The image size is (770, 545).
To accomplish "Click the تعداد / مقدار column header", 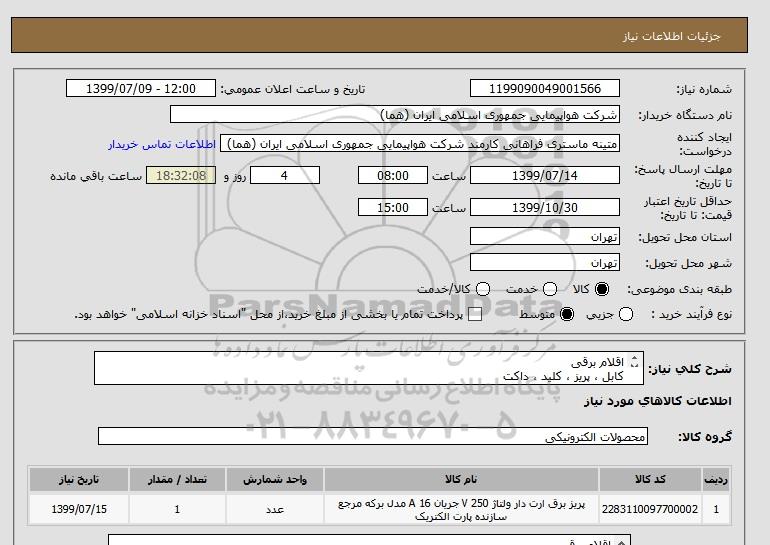I will pos(177,479).
